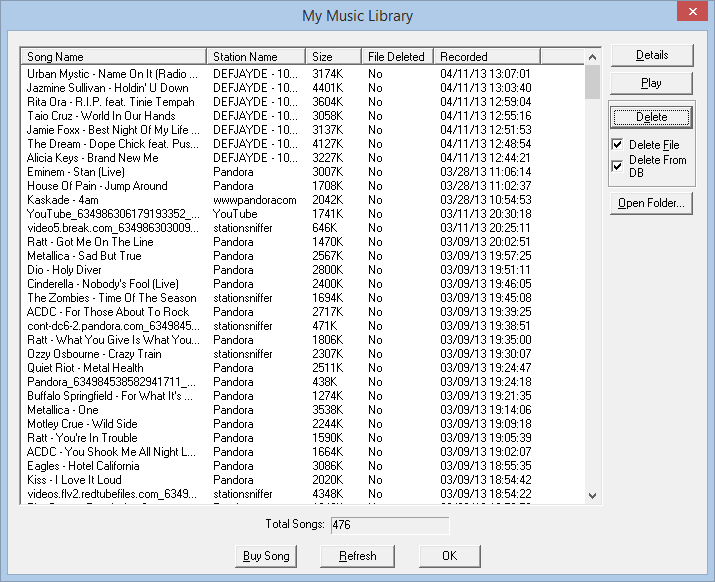Play the selected song

coord(651,83)
